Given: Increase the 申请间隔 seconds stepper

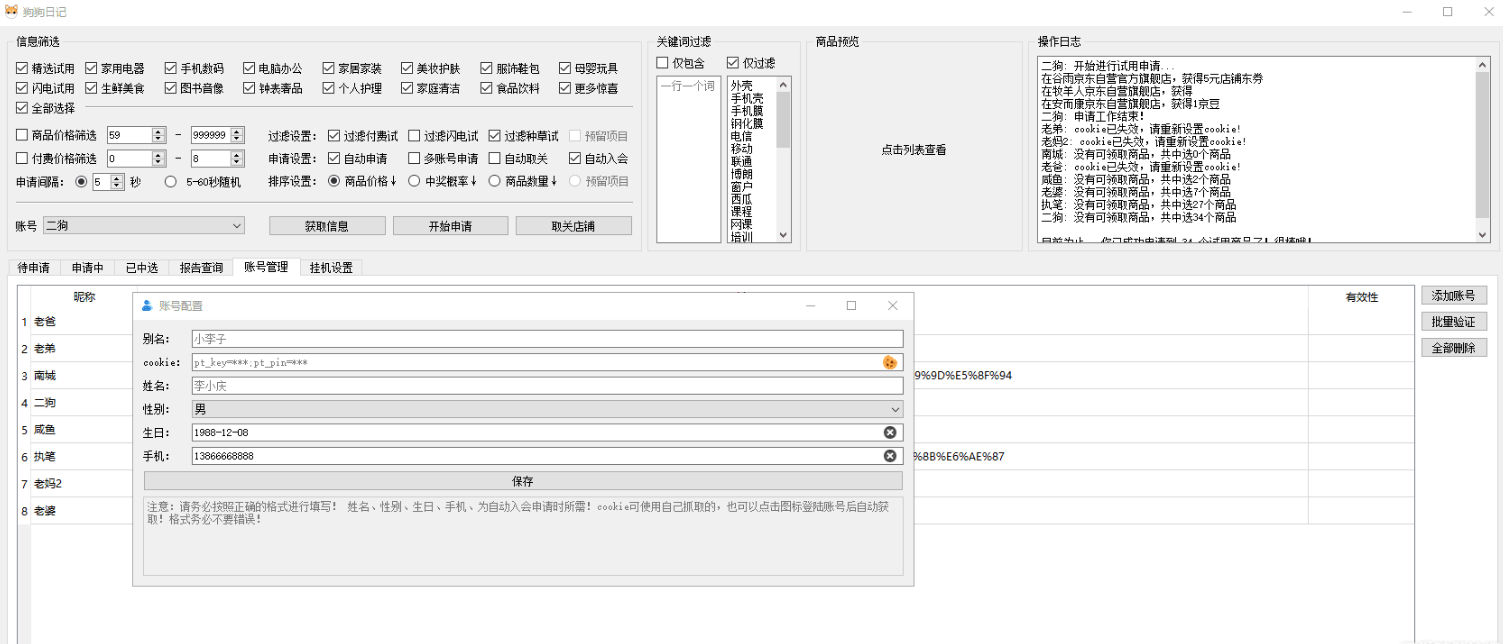Looking at the screenshot, I should tap(118, 178).
